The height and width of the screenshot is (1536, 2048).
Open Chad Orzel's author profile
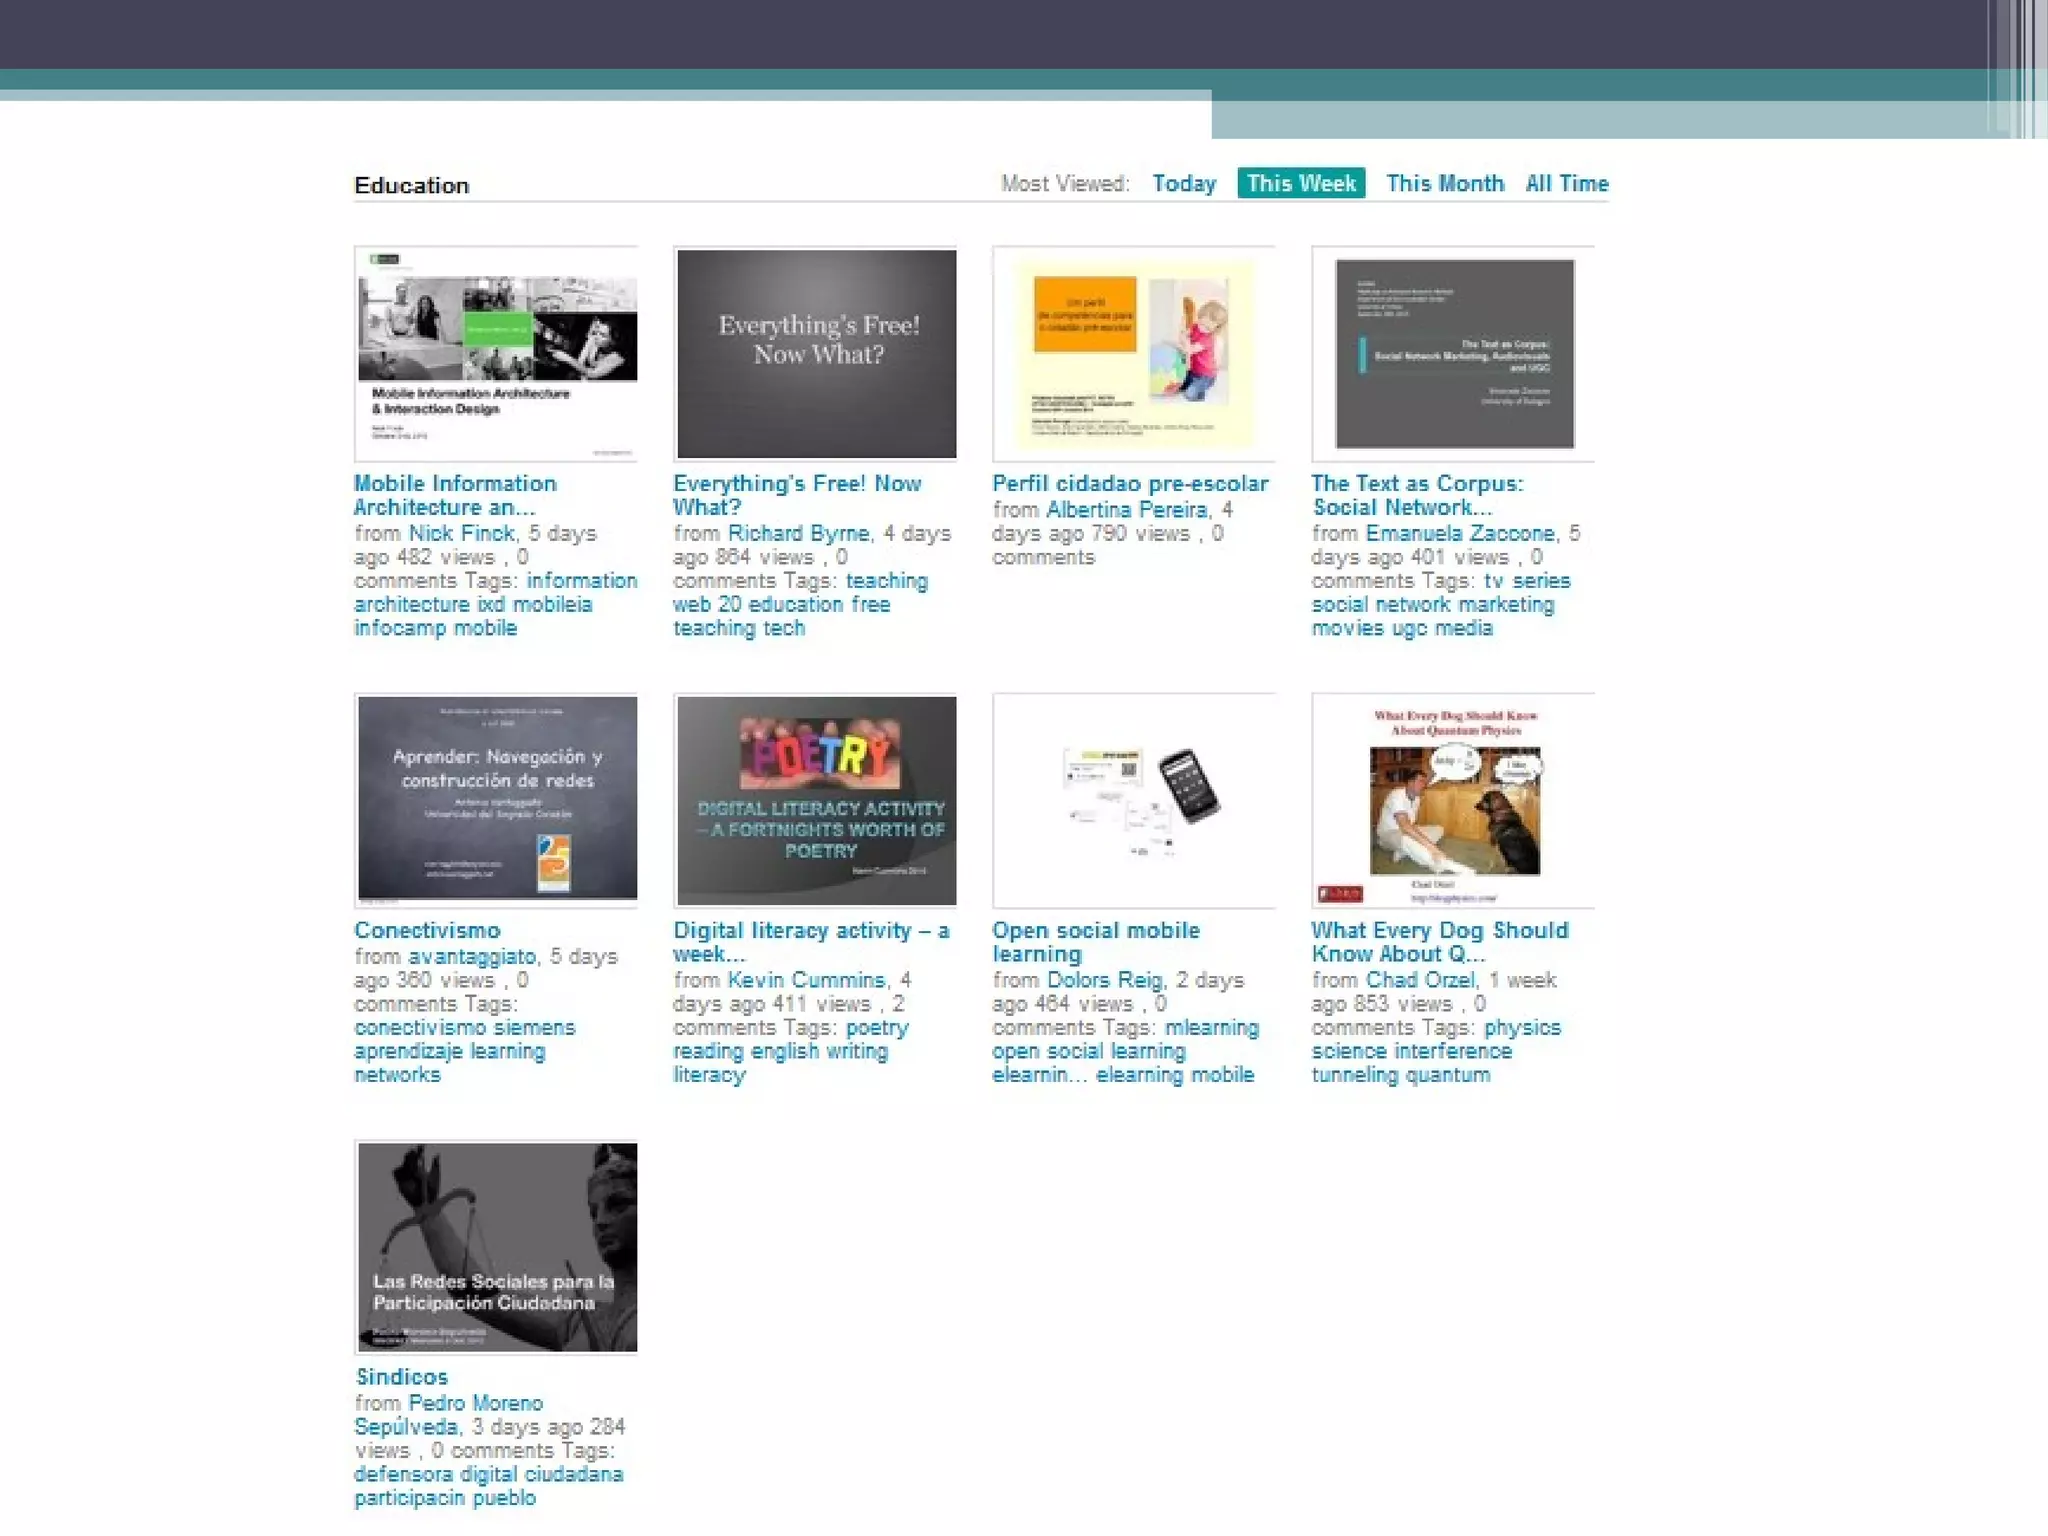click(x=1420, y=980)
